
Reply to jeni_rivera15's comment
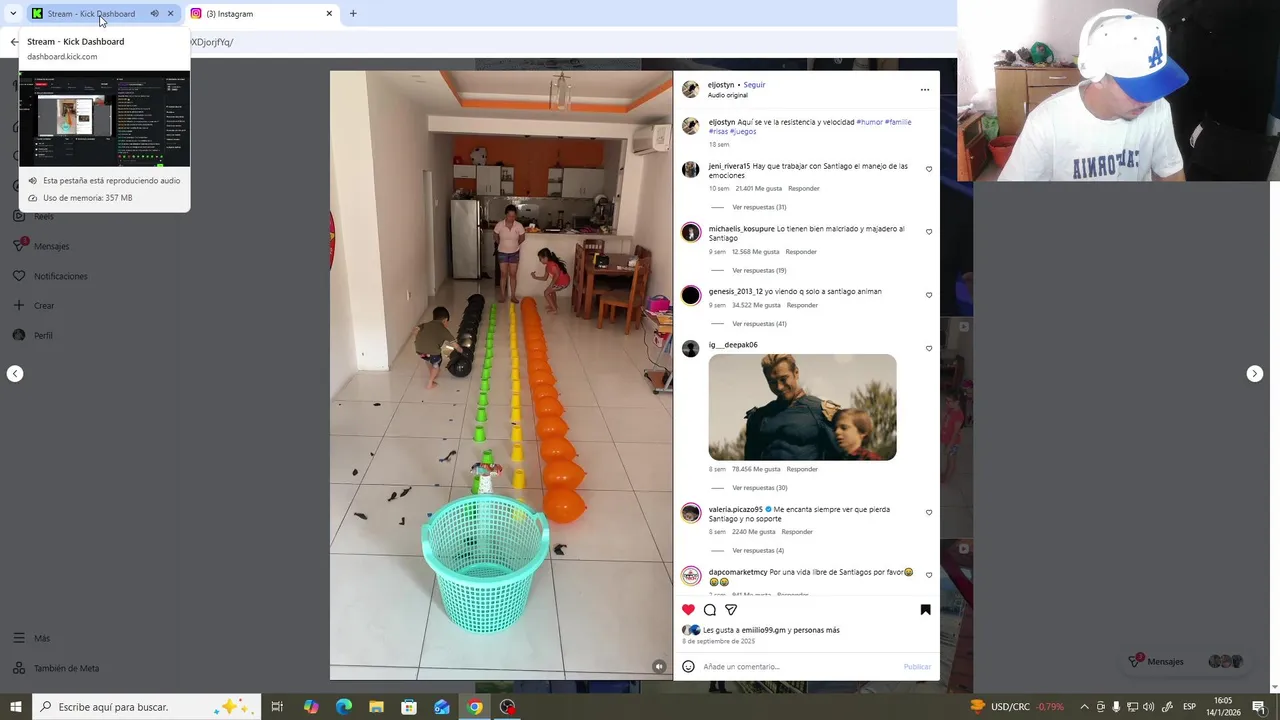pyautogui.click(x=804, y=188)
